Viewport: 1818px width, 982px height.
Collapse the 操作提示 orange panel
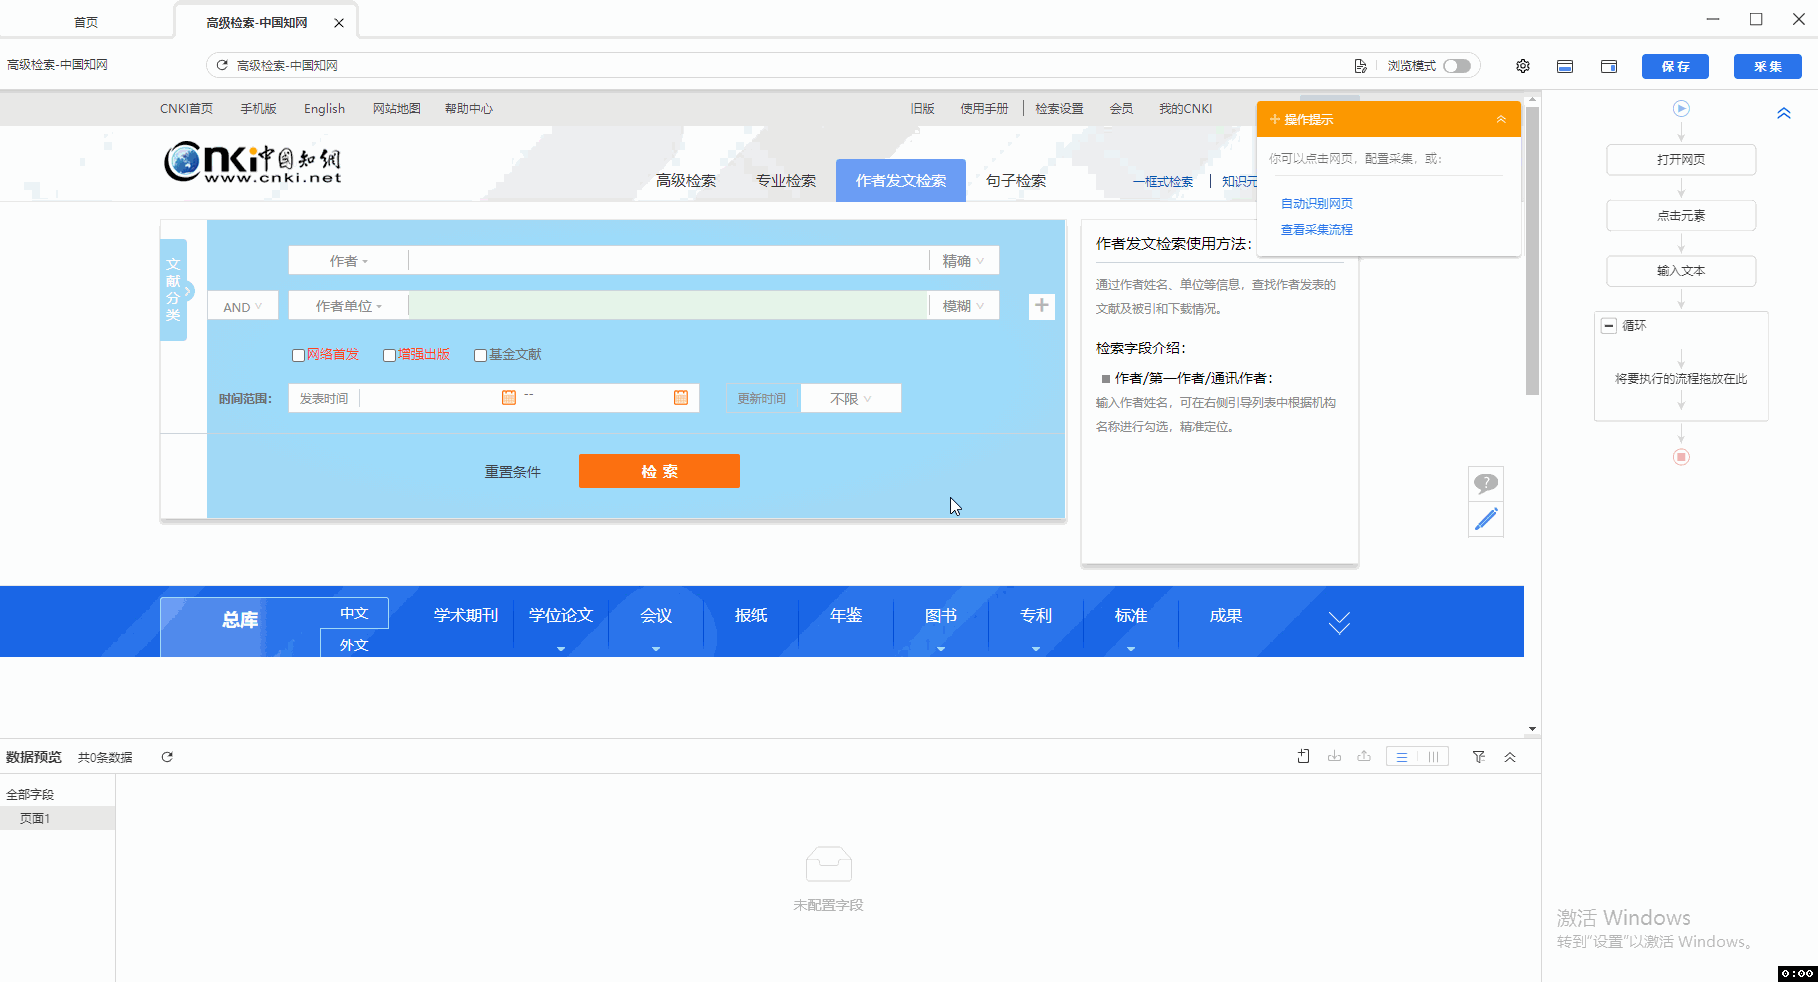pyautogui.click(x=1501, y=119)
